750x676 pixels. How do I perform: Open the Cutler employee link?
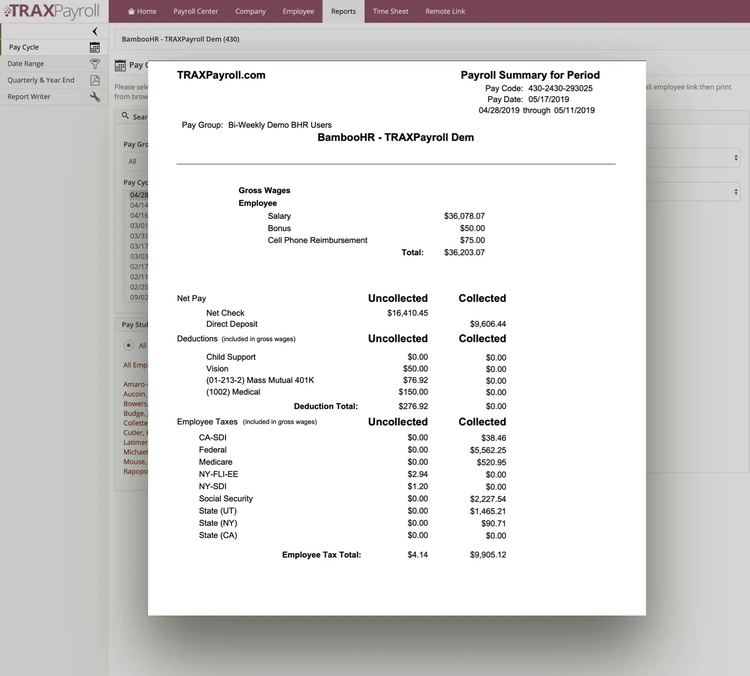pos(135,432)
